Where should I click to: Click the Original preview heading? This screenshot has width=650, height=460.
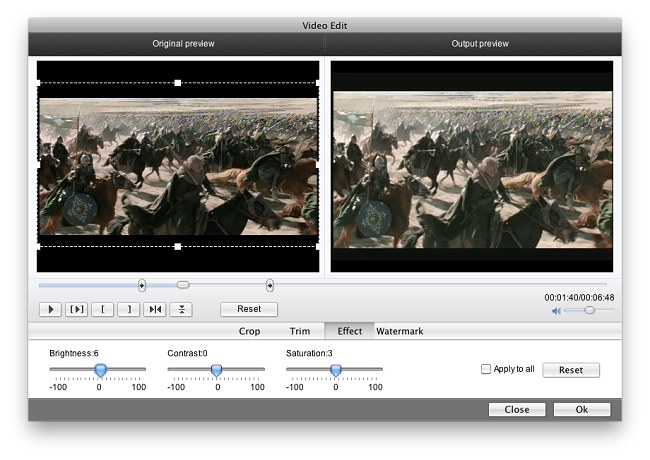[183, 44]
